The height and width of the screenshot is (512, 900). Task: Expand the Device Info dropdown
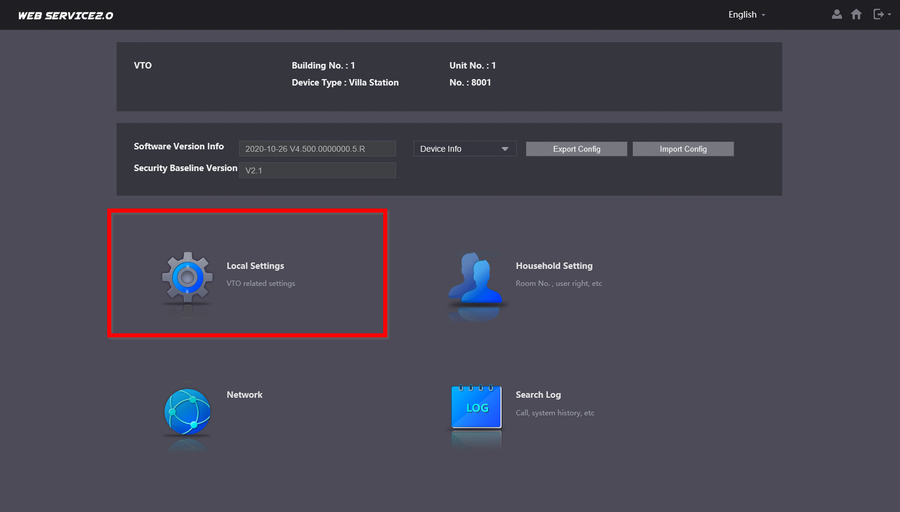464,149
